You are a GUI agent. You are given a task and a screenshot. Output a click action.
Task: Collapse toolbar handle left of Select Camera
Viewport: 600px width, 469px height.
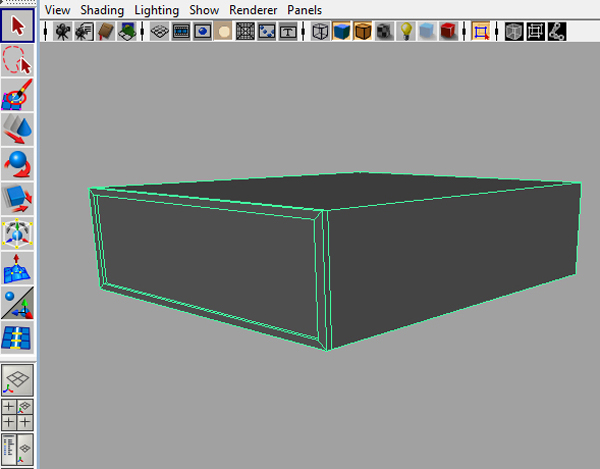46,31
